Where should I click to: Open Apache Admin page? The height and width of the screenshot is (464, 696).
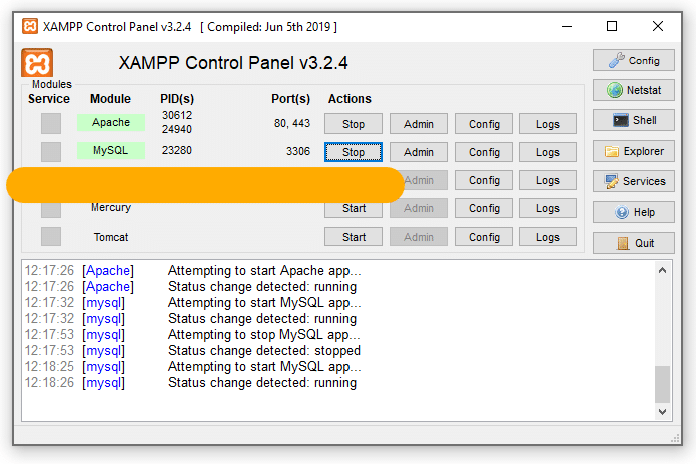(x=419, y=124)
